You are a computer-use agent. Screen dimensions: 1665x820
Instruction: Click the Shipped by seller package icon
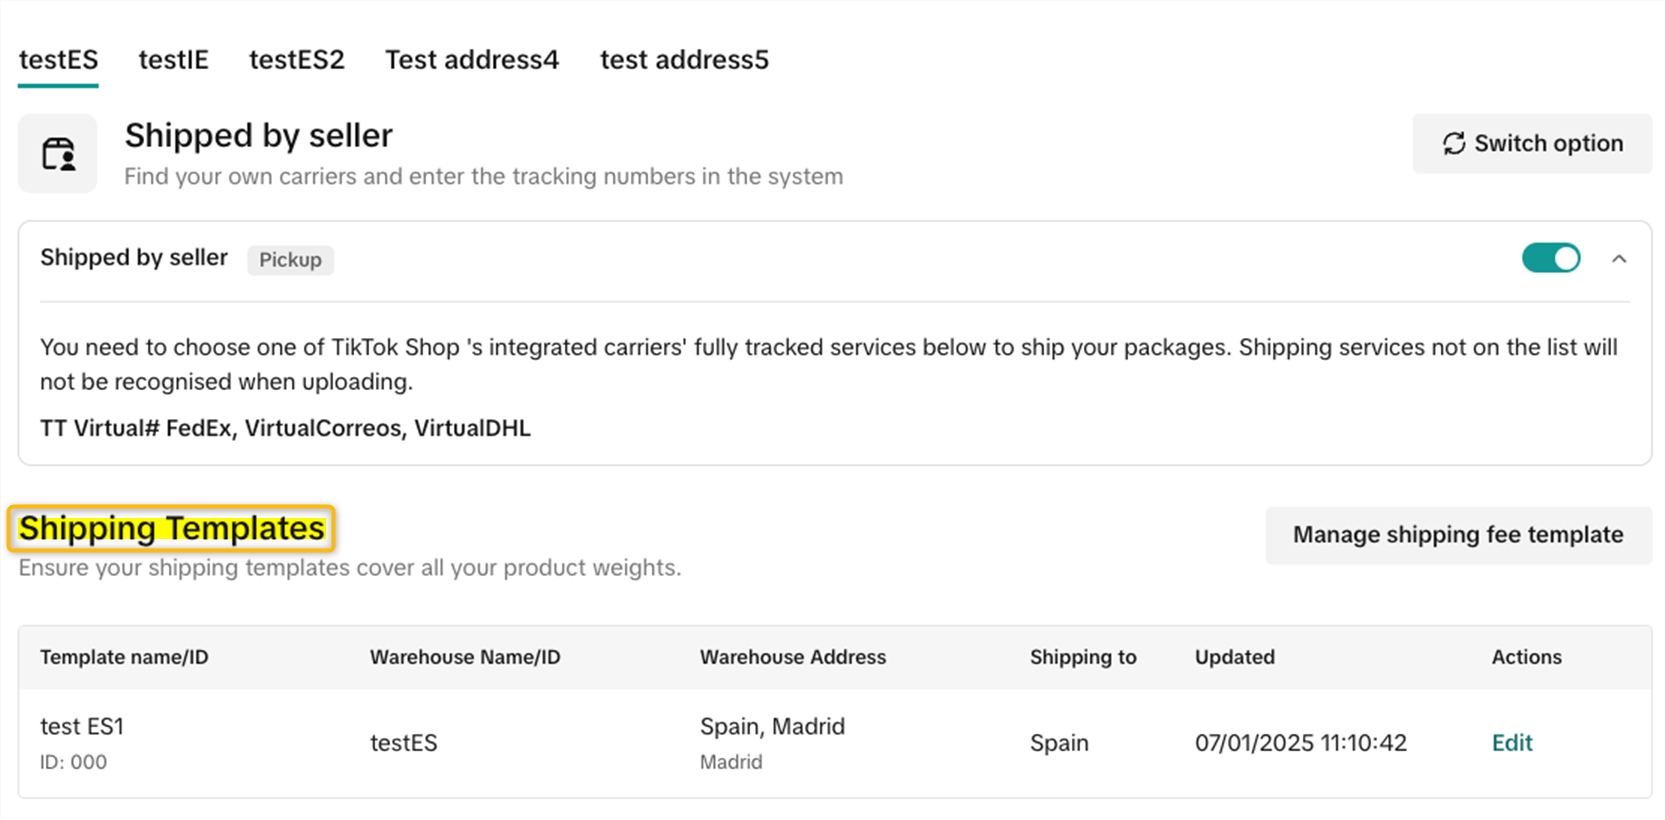[x=58, y=154]
